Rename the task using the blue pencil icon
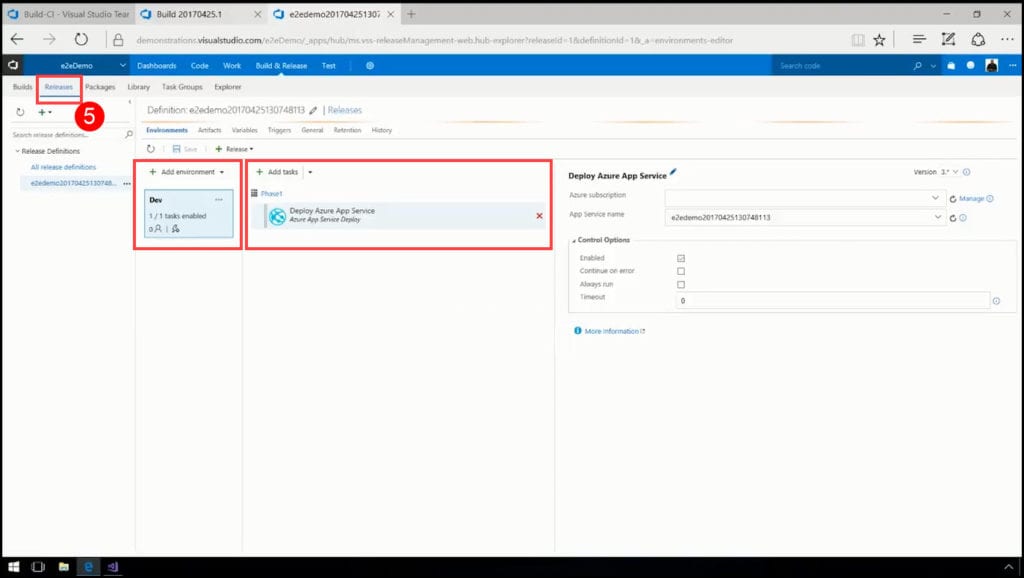Viewport: 1024px width, 578px height. (x=673, y=172)
